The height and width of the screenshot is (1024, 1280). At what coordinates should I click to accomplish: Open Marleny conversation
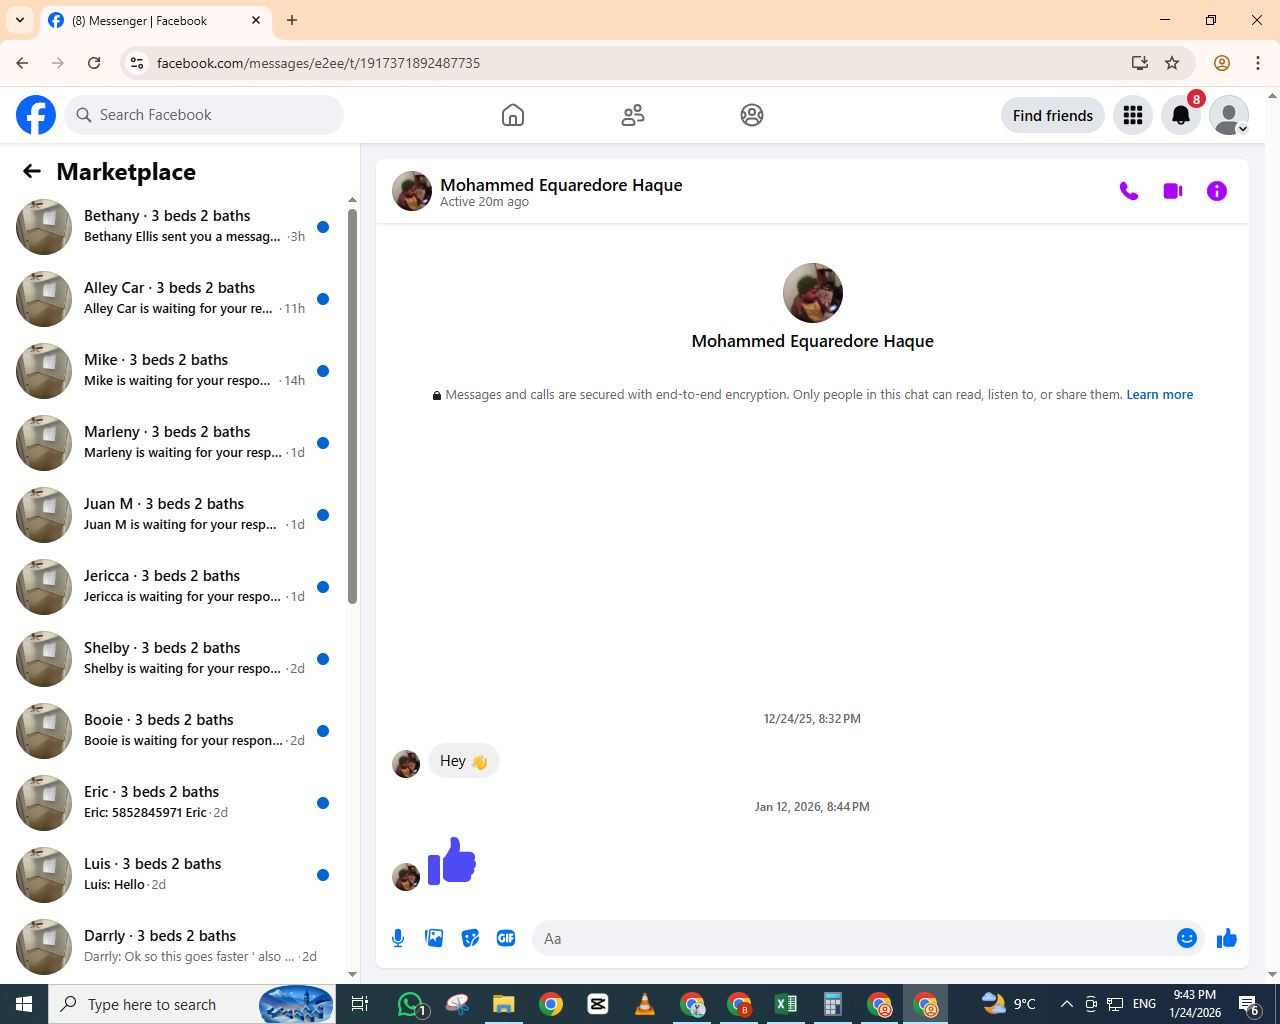click(x=172, y=443)
